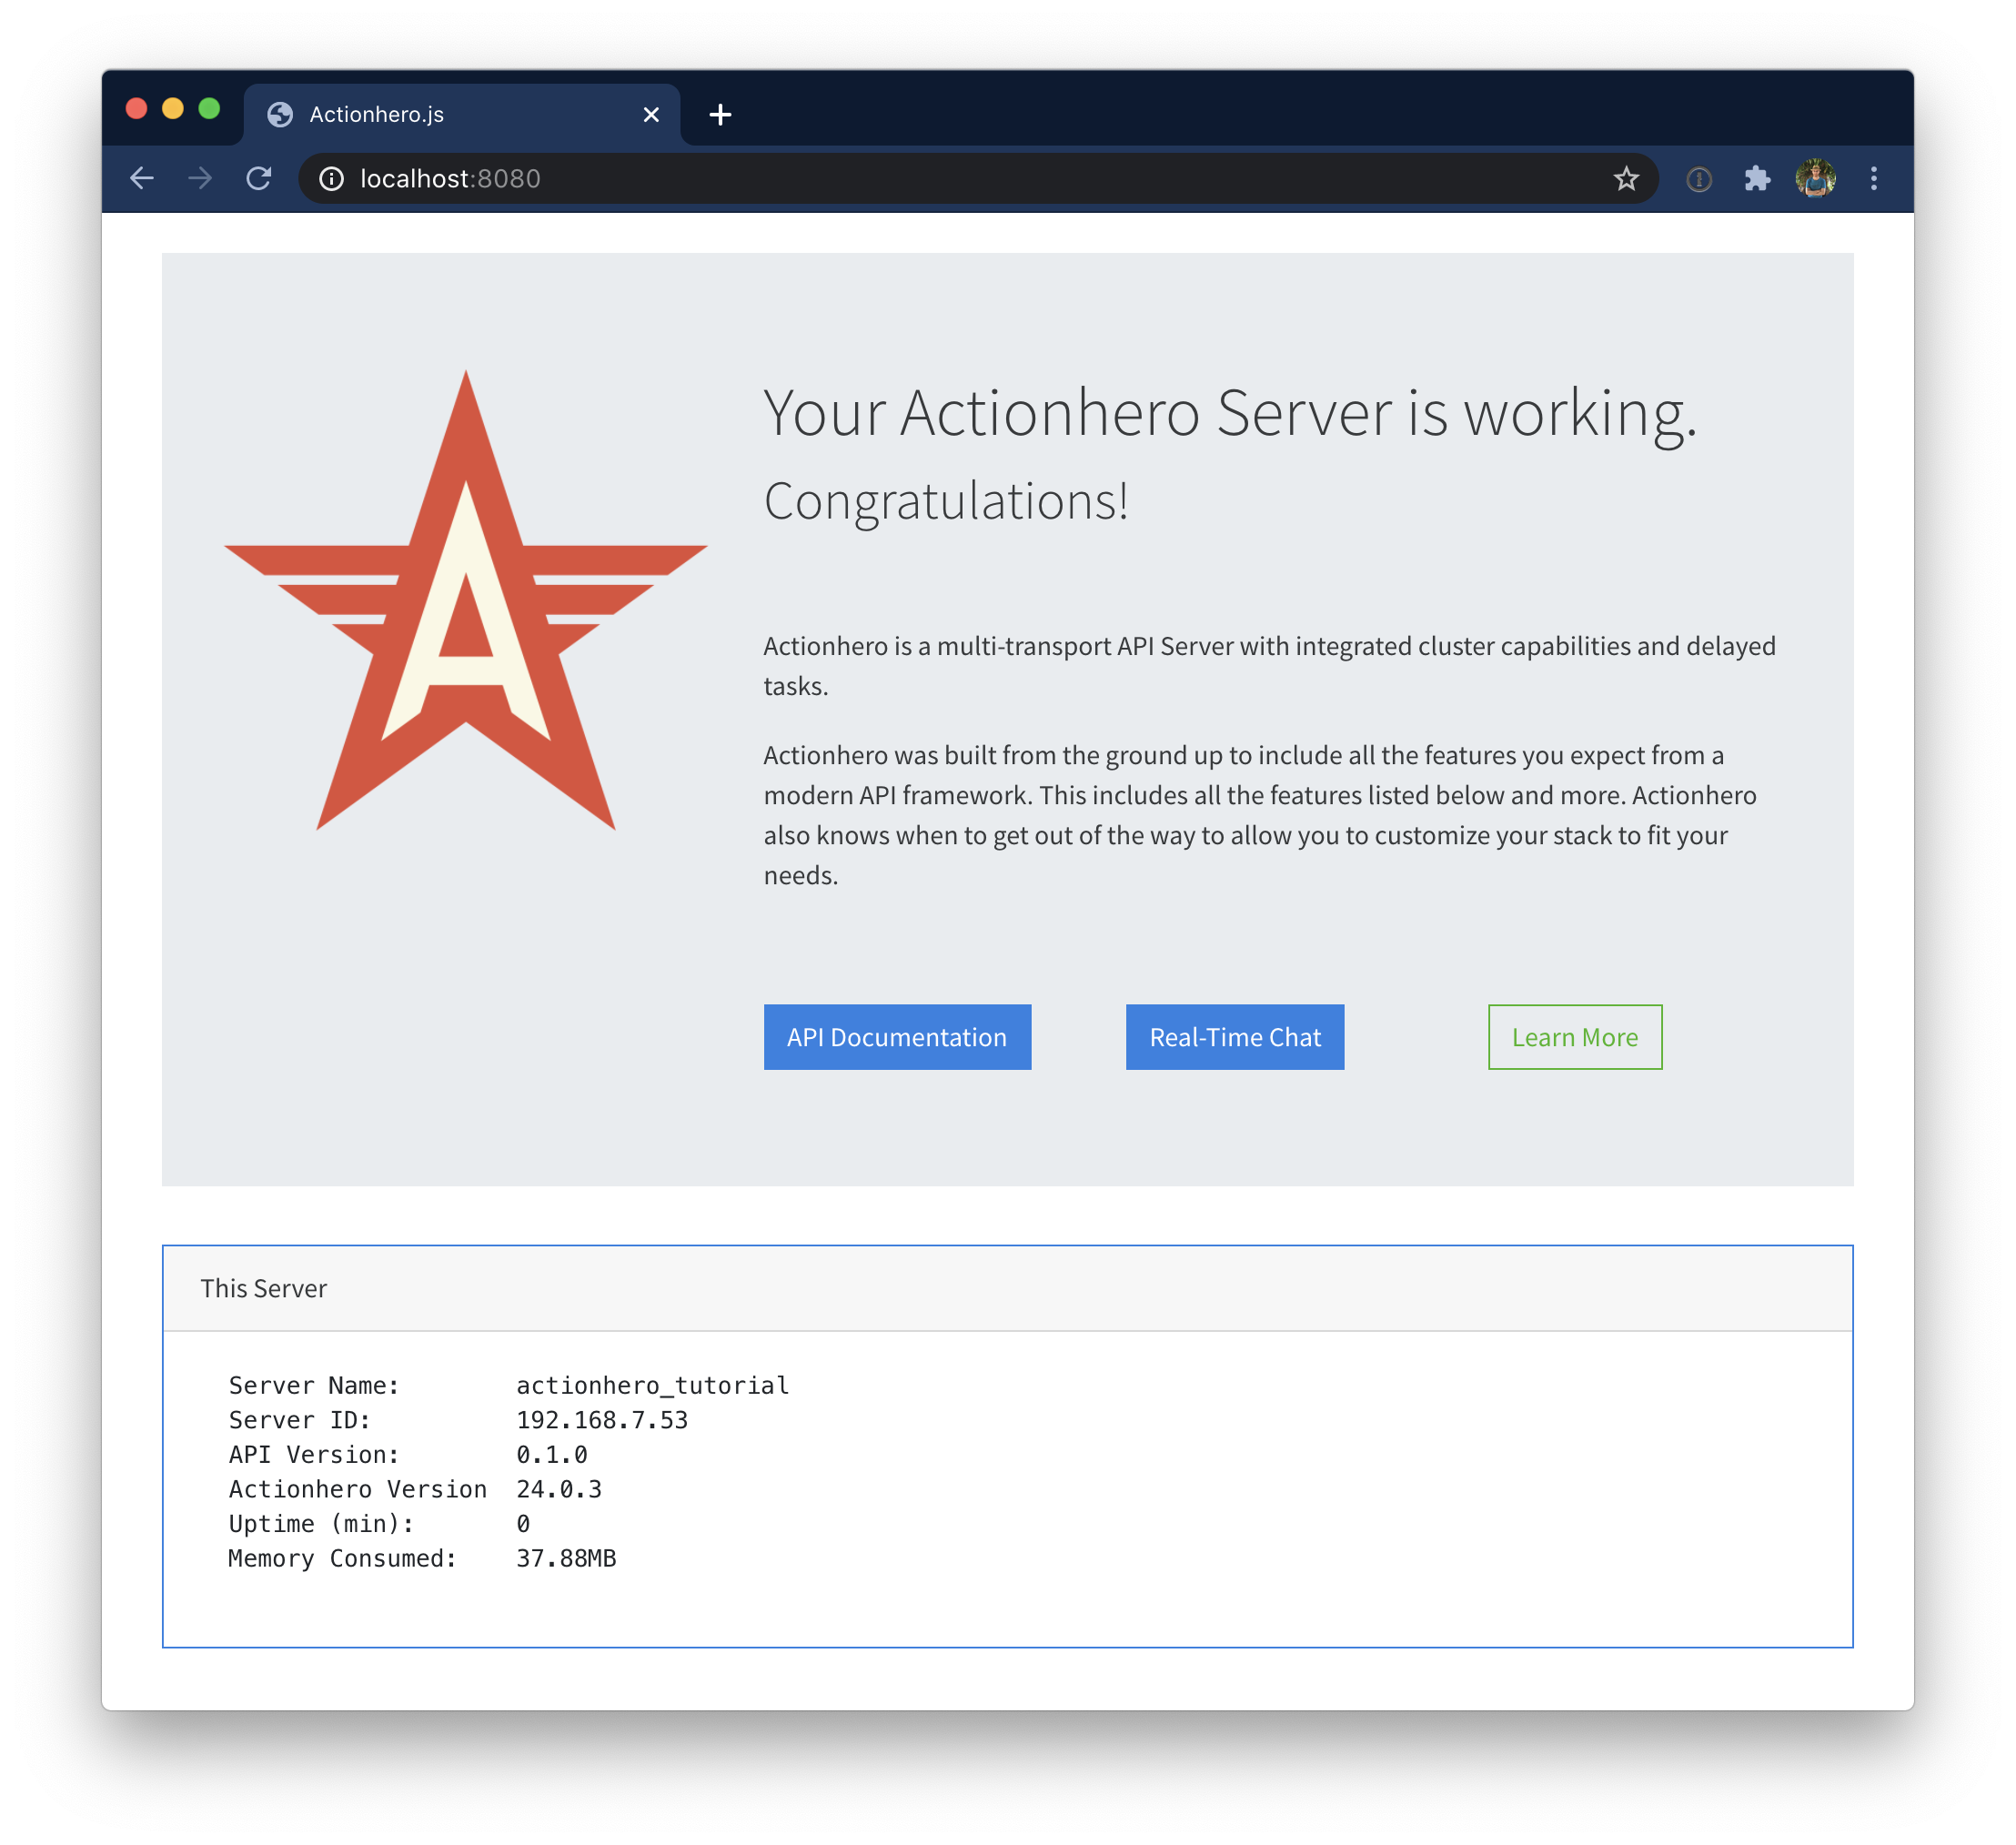This screenshot has height=1845, width=2016.
Task: Click the forward navigation arrow
Action: tap(200, 179)
